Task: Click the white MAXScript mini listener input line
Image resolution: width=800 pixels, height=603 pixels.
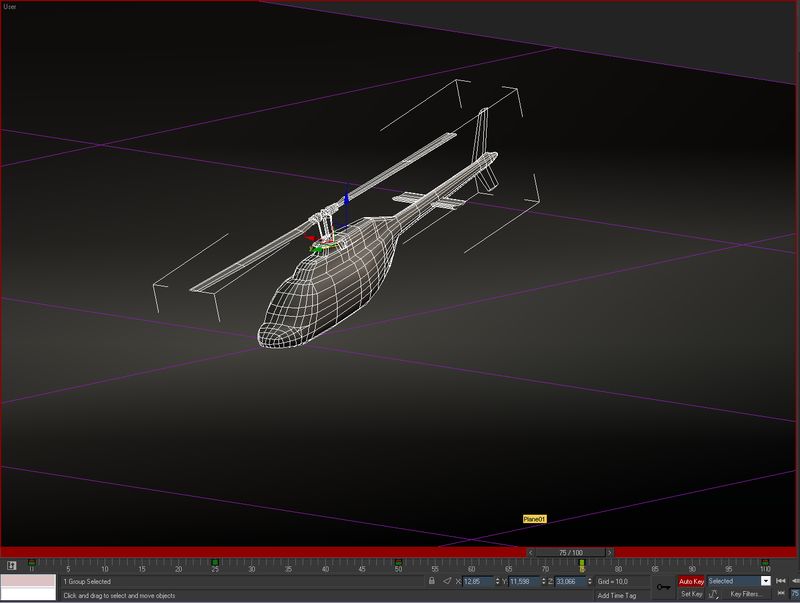Action: point(28,594)
